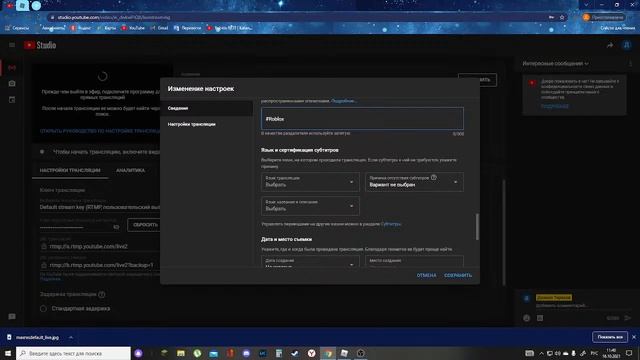Viewport: 640px width, 360px height.
Task: Select the standard delay radio button
Action: (x=43, y=309)
